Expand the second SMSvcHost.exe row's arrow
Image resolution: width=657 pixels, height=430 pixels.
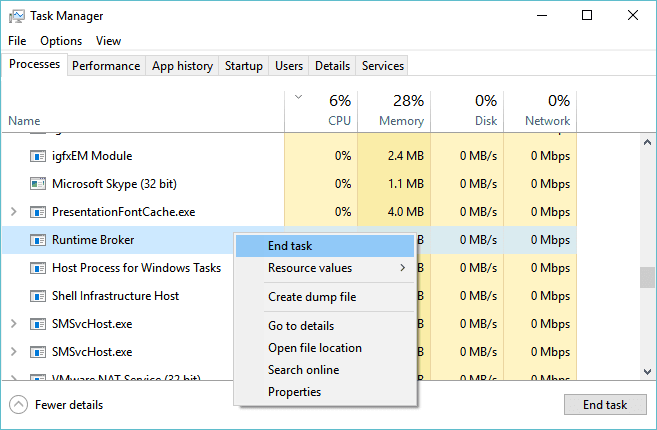[x=14, y=352]
